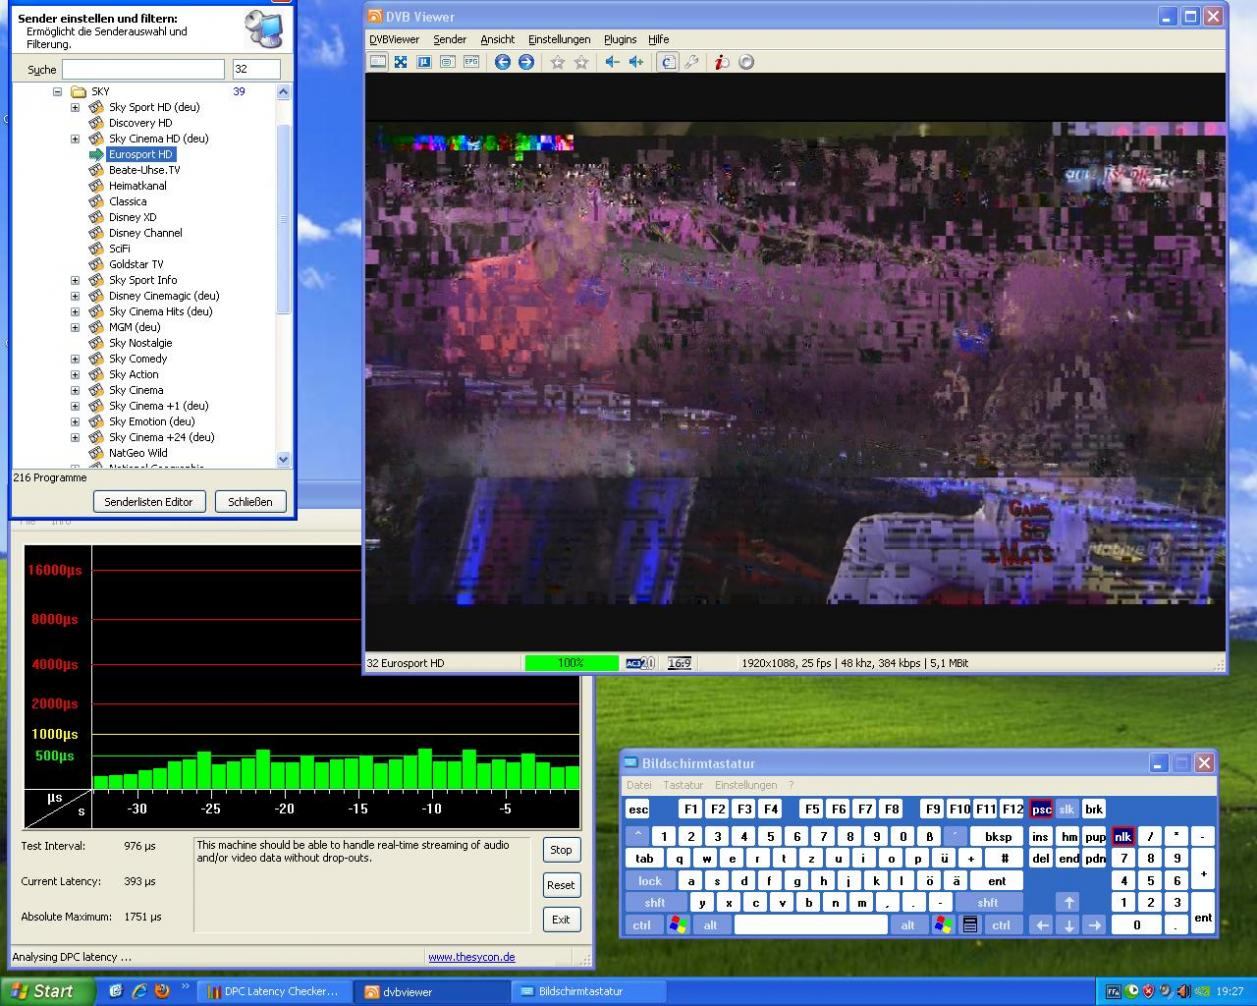Click the Schließen button
Viewport: 1257px width, 1006px height.
tap(250, 502)
